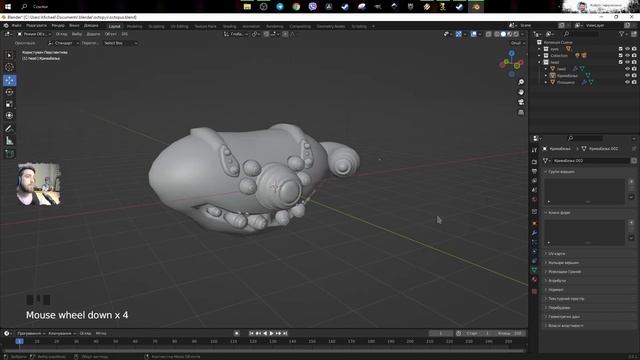Click the Windows Start button

(x=8, y=7)
